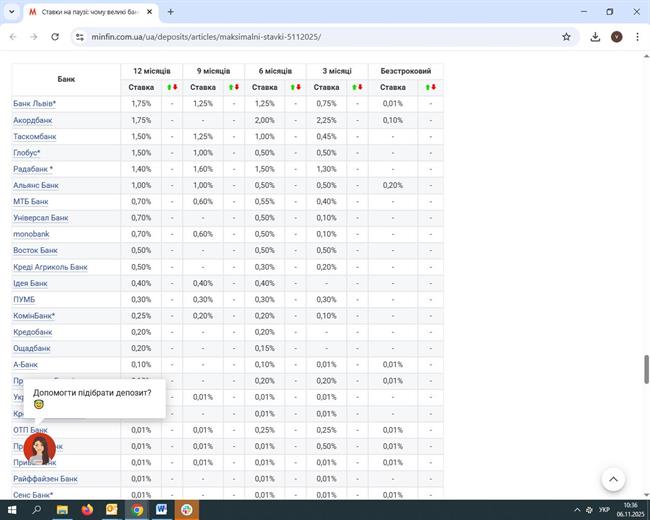The height and width of the screenshot is (520, 650).
Task: Close the minfin article tab
Action: (x=149, y=12)
